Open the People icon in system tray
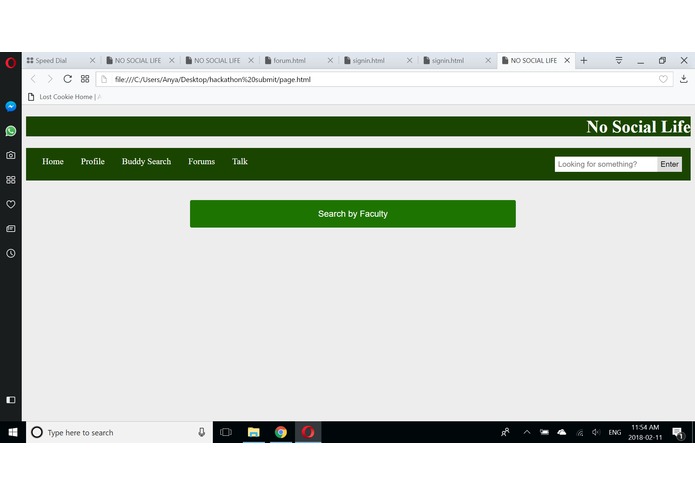 click(505, 432)
